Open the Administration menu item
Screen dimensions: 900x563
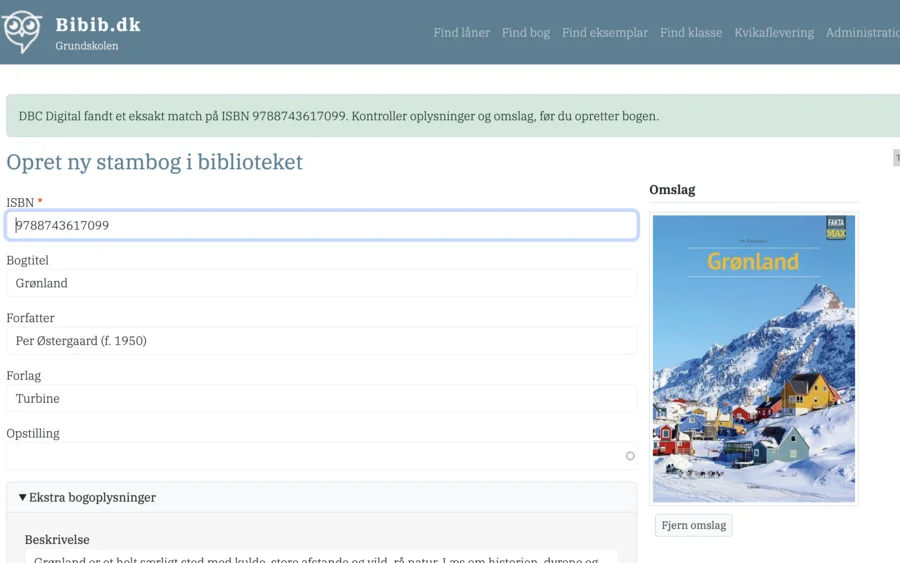point(863,33)
